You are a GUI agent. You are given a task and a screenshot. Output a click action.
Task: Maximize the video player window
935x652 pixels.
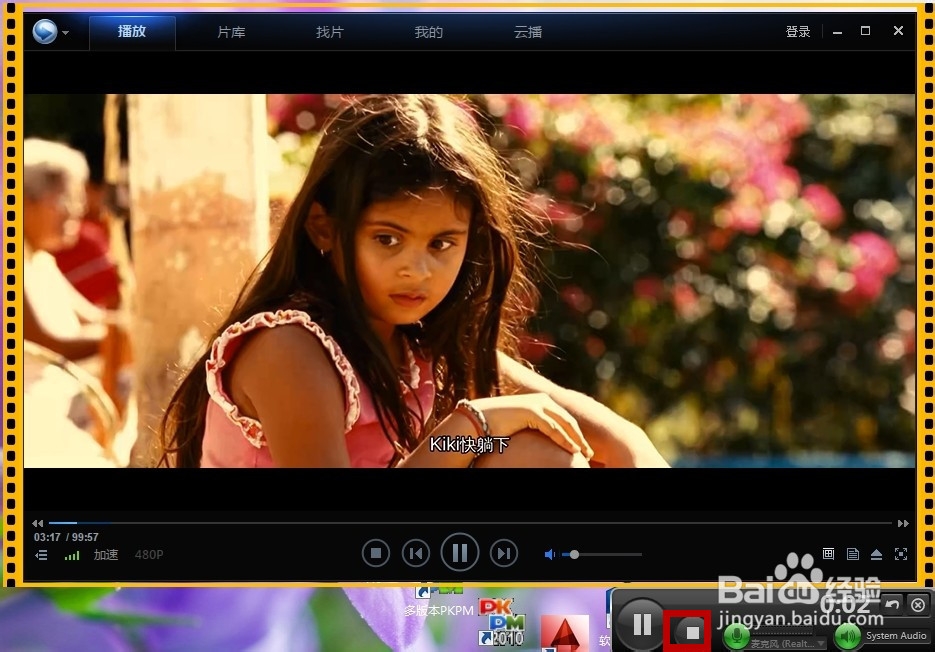click(x=865, y=31)
